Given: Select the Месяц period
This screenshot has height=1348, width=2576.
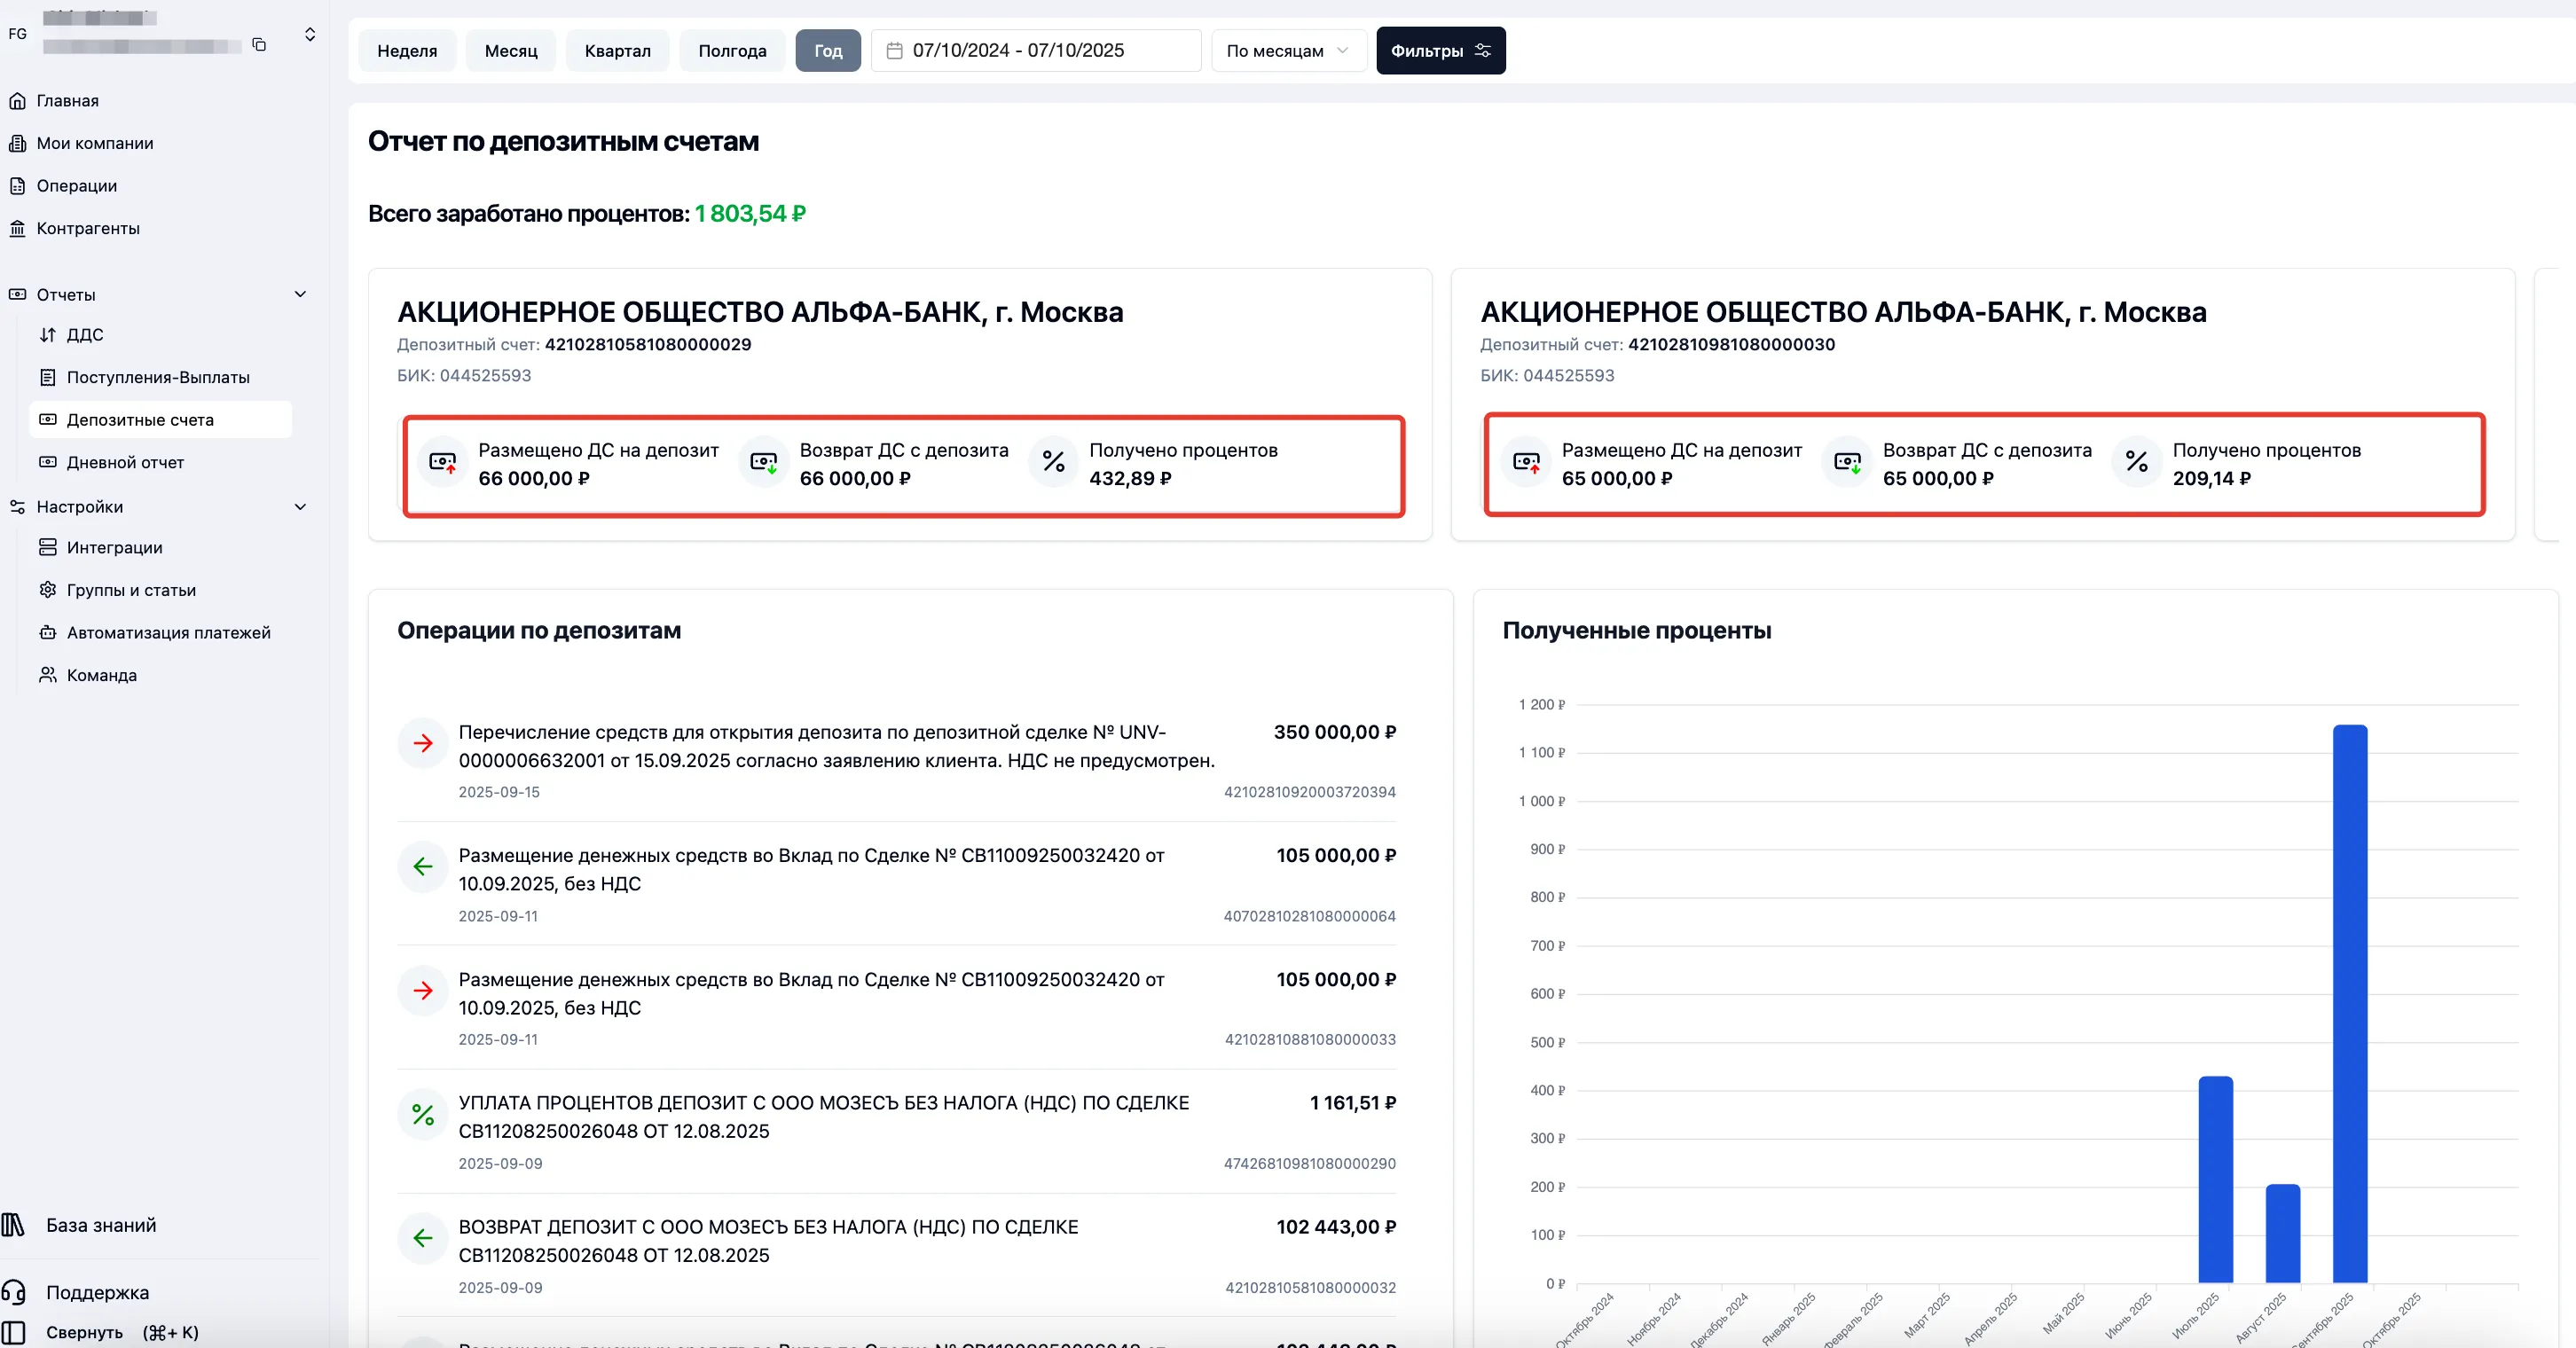Looking at the screenshot, I should click(511, 50).
